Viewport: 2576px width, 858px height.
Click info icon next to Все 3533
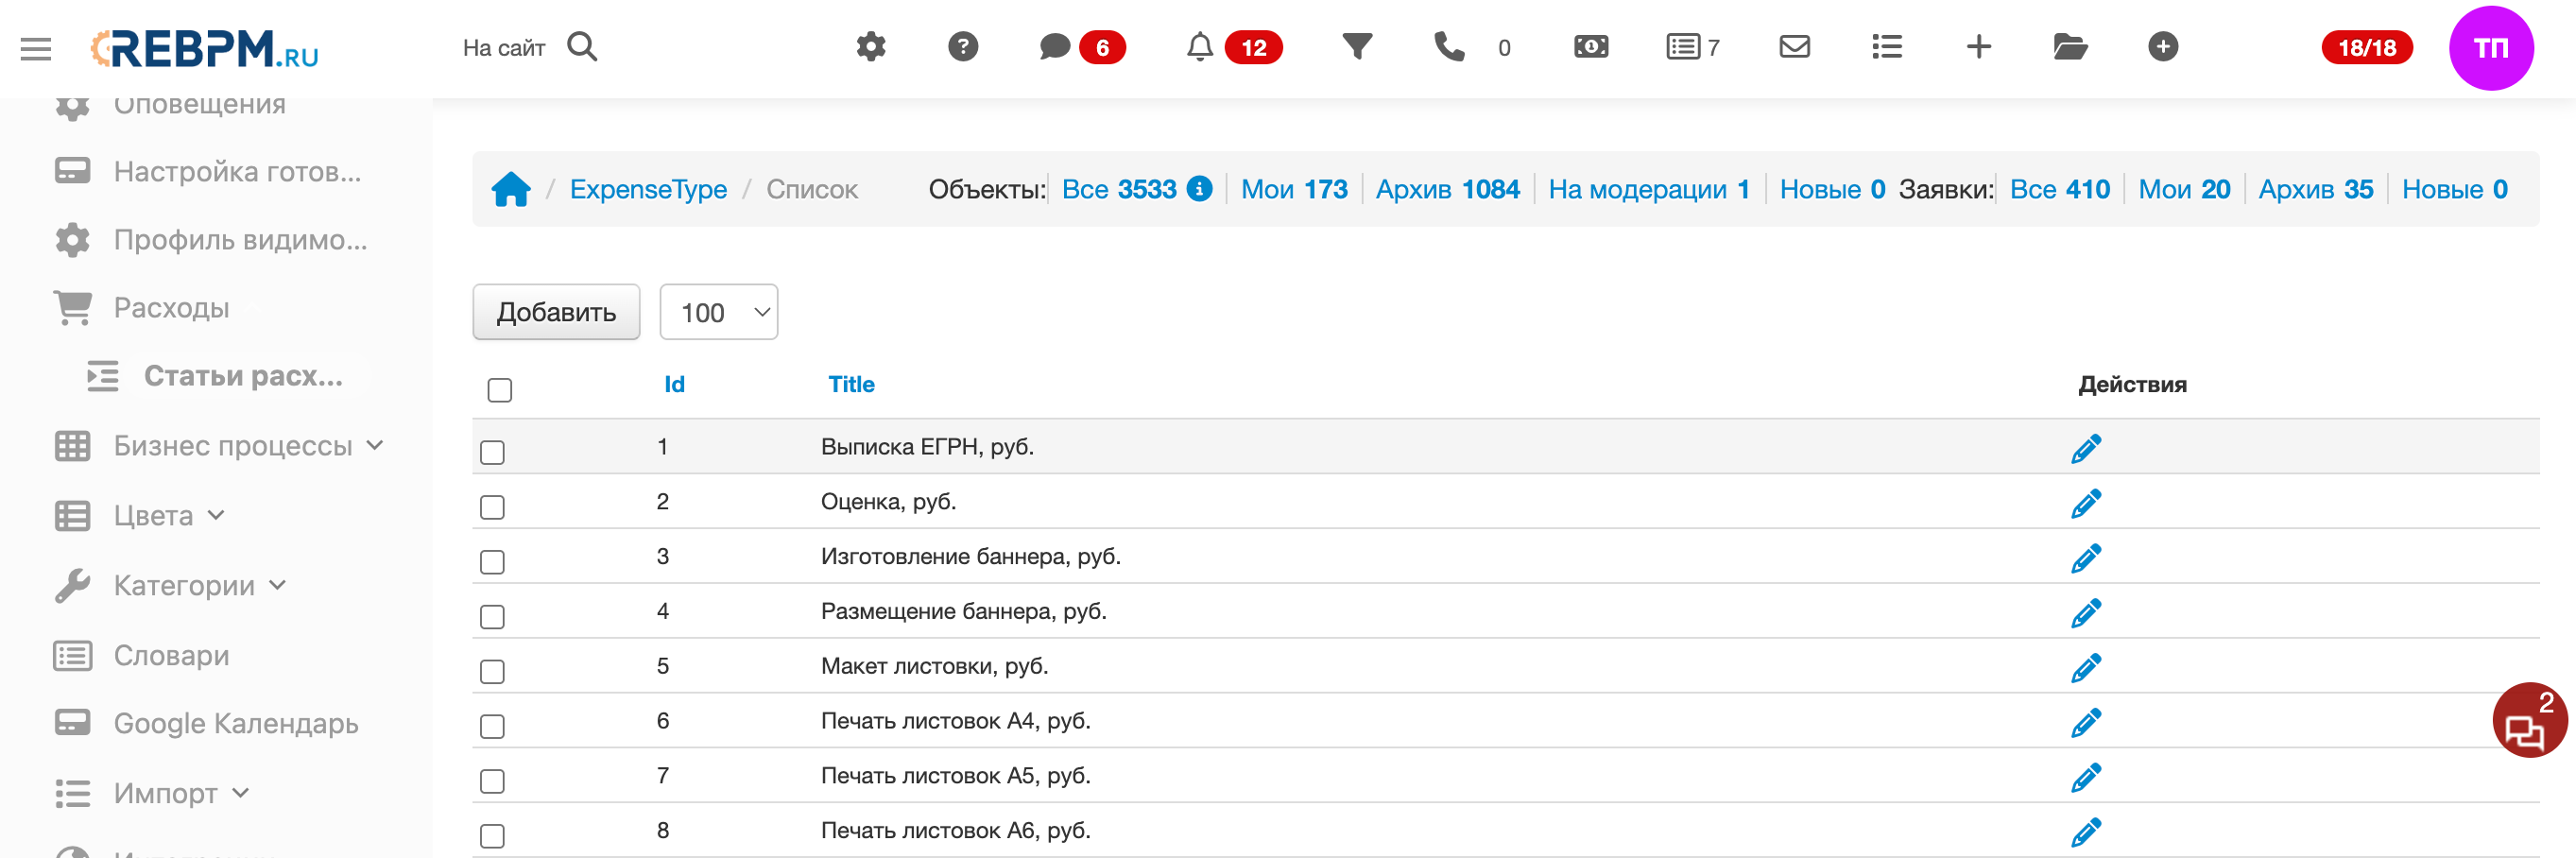[x=1199, y=188]
